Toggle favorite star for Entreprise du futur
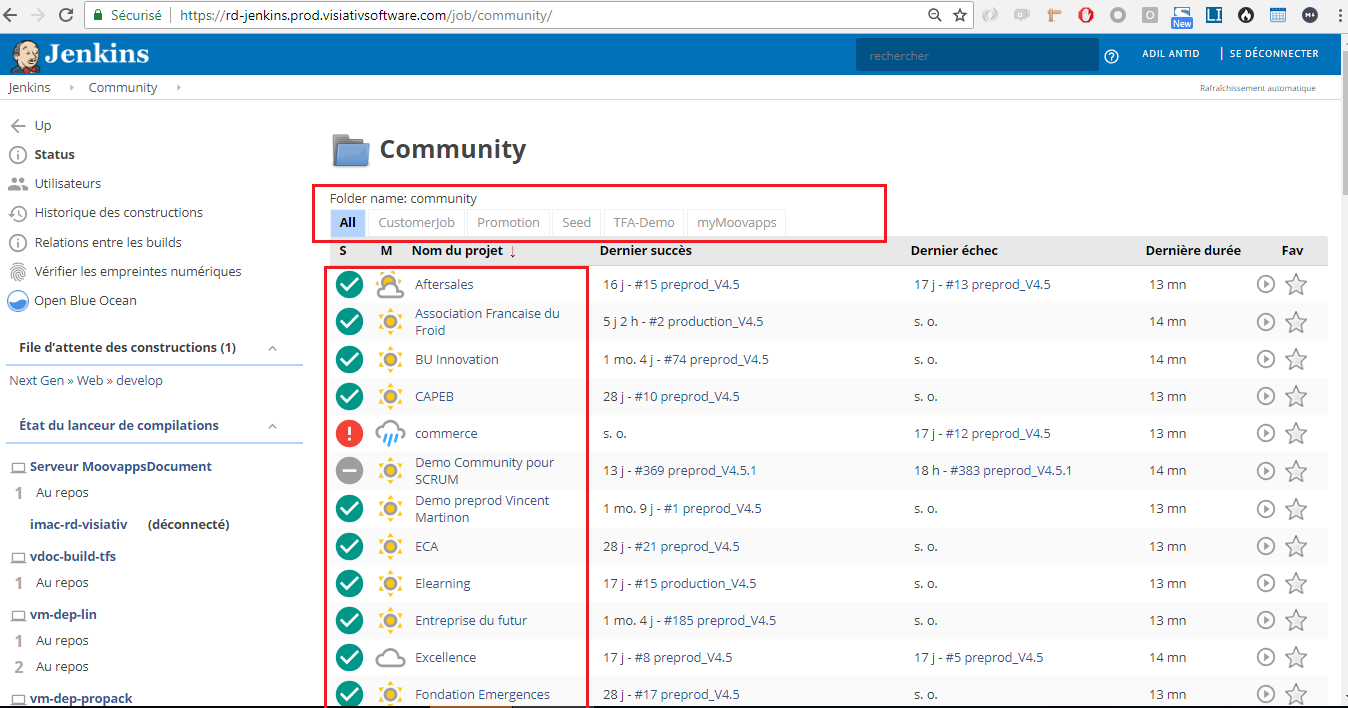Screen dimensions: 1348x708 [1296, 620]
